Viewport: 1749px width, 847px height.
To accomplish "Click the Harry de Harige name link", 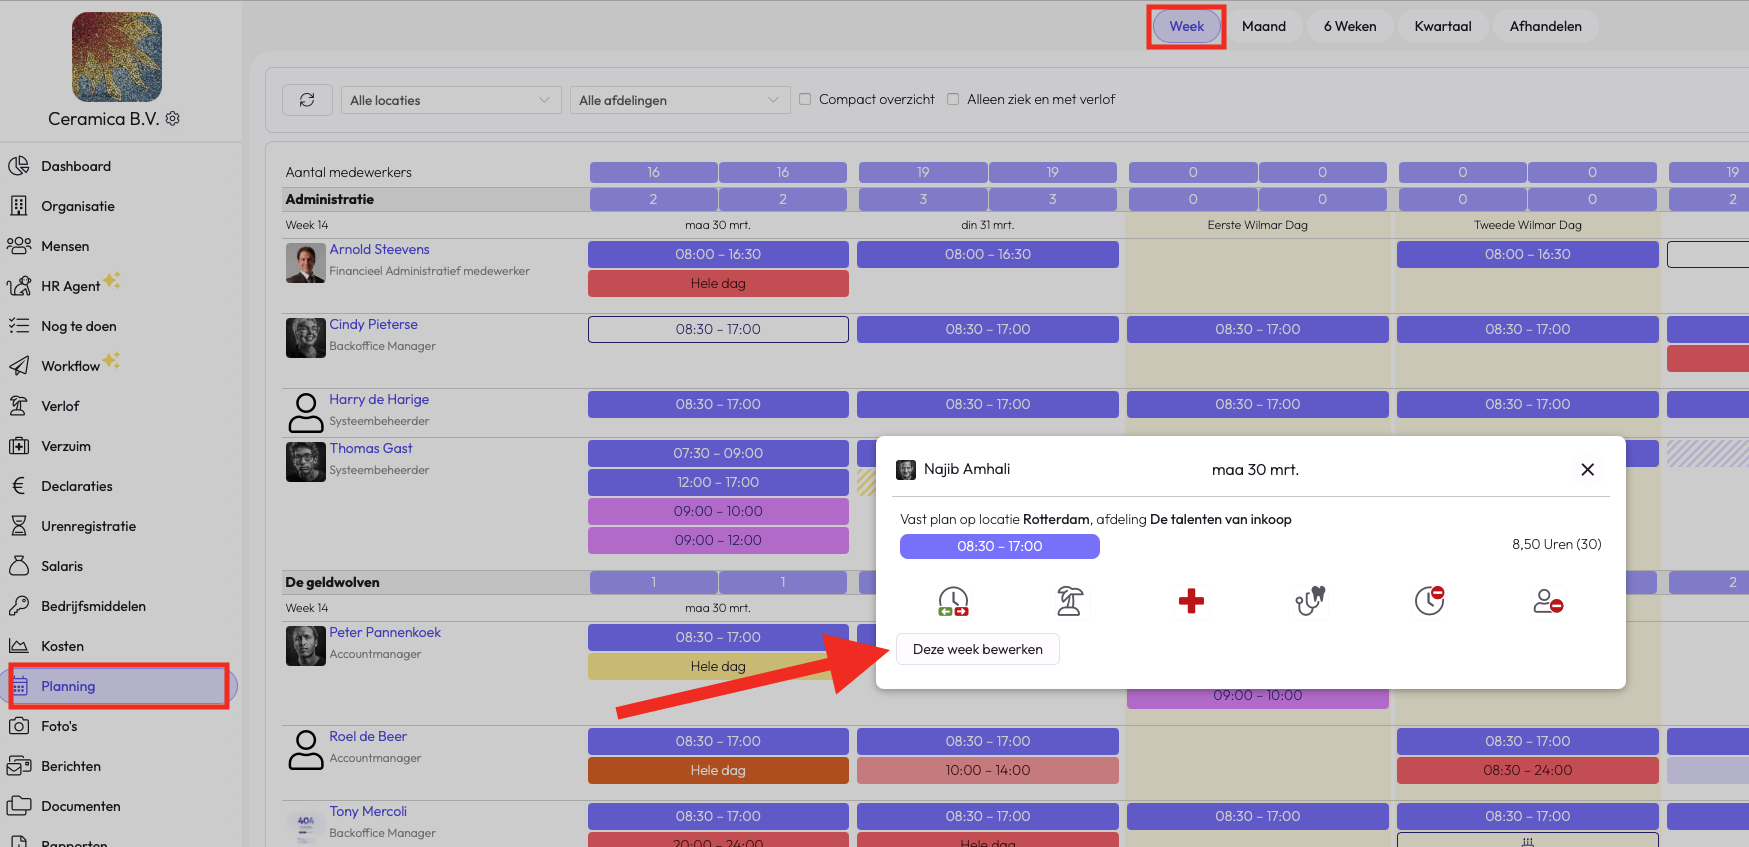I will click(379, 400).
